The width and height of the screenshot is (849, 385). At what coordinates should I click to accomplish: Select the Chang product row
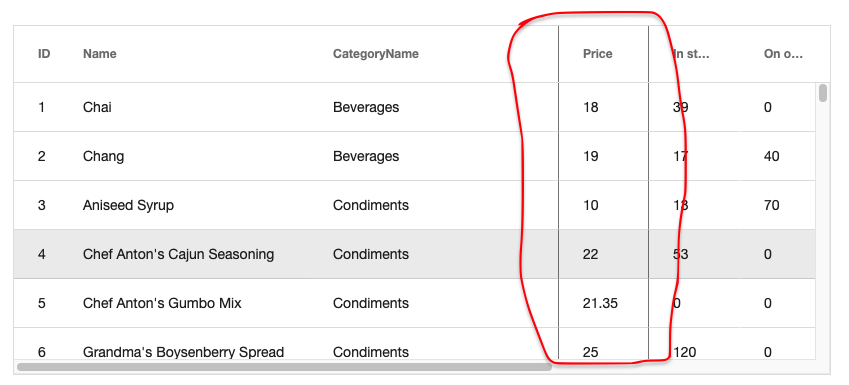click(414, 156)
